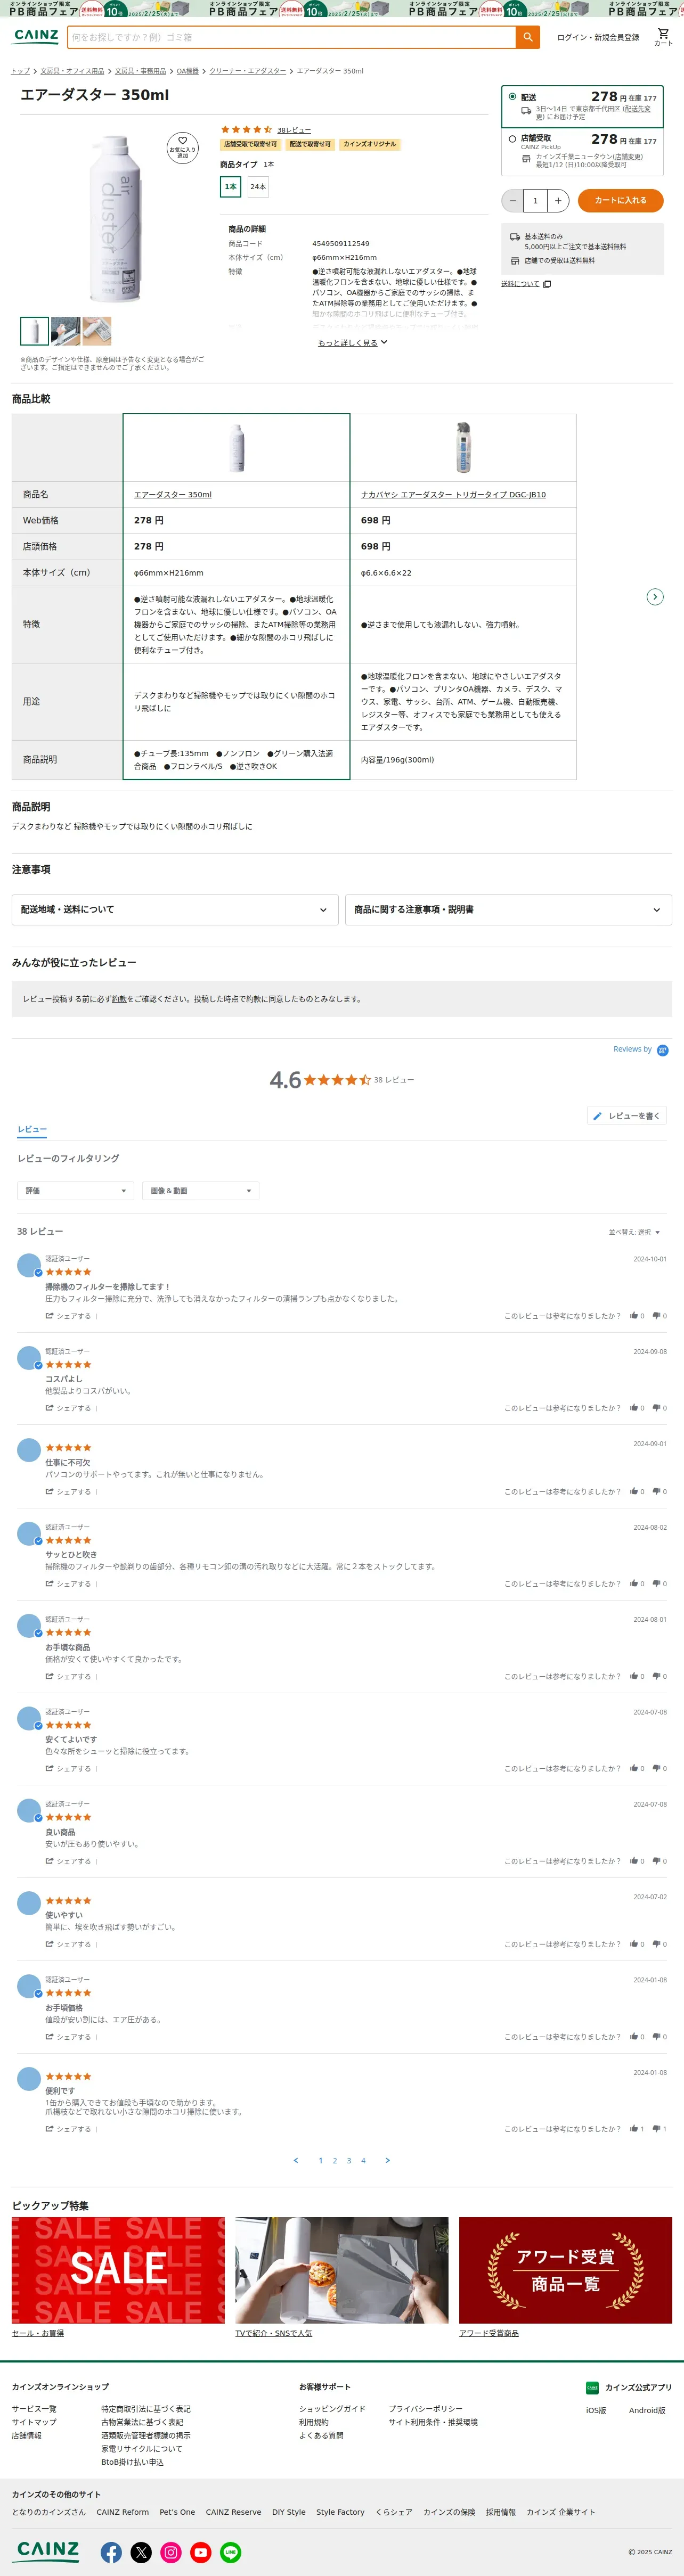Open the 評価 filter dropdown

(x=75, y=1191)
